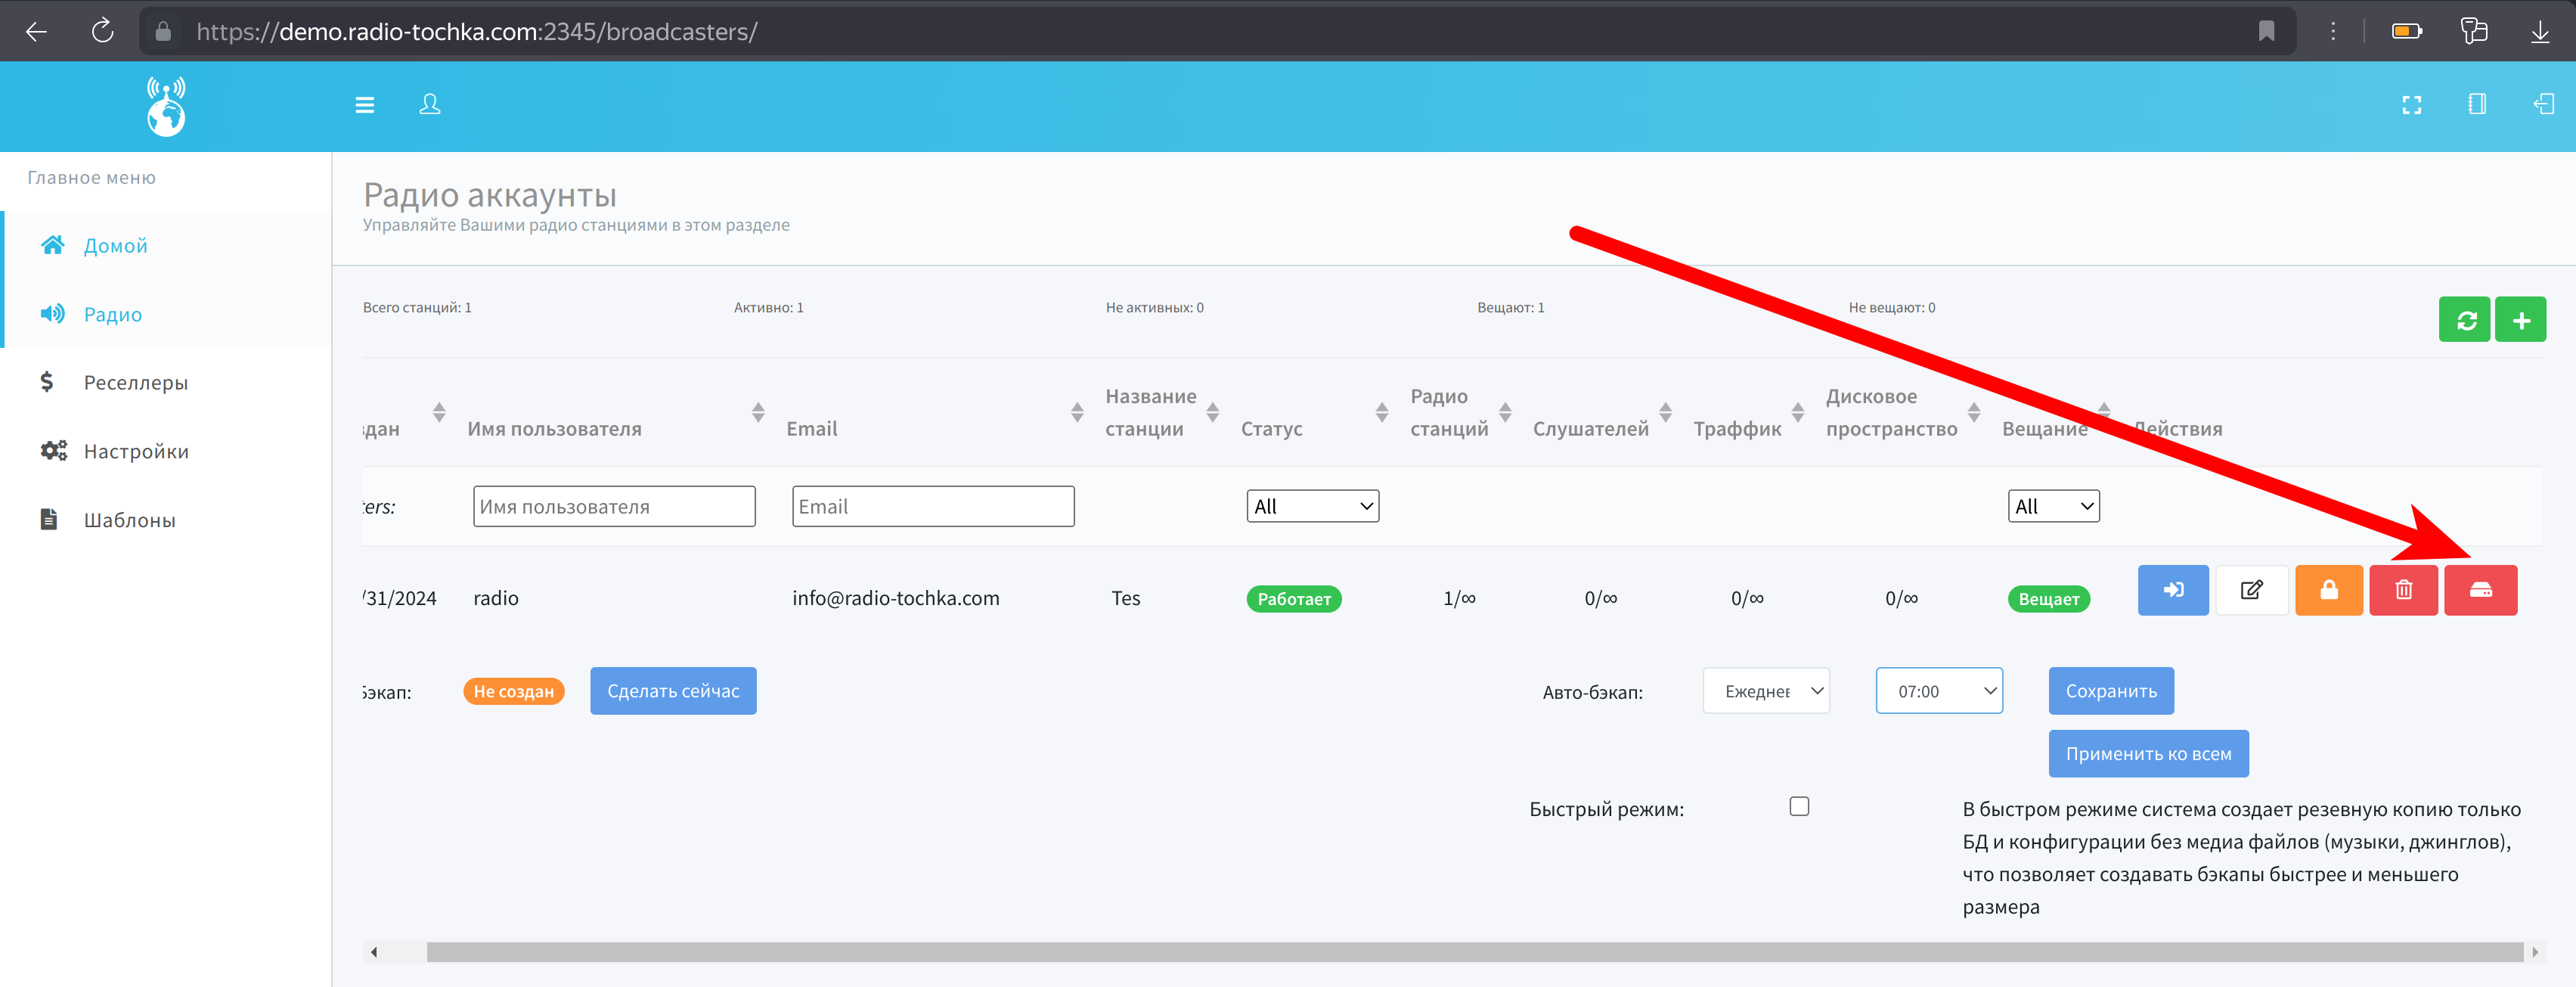Click the red disk drive icon button
Viewport: 2576px width, 987px height.
(x=2480, y=590)
